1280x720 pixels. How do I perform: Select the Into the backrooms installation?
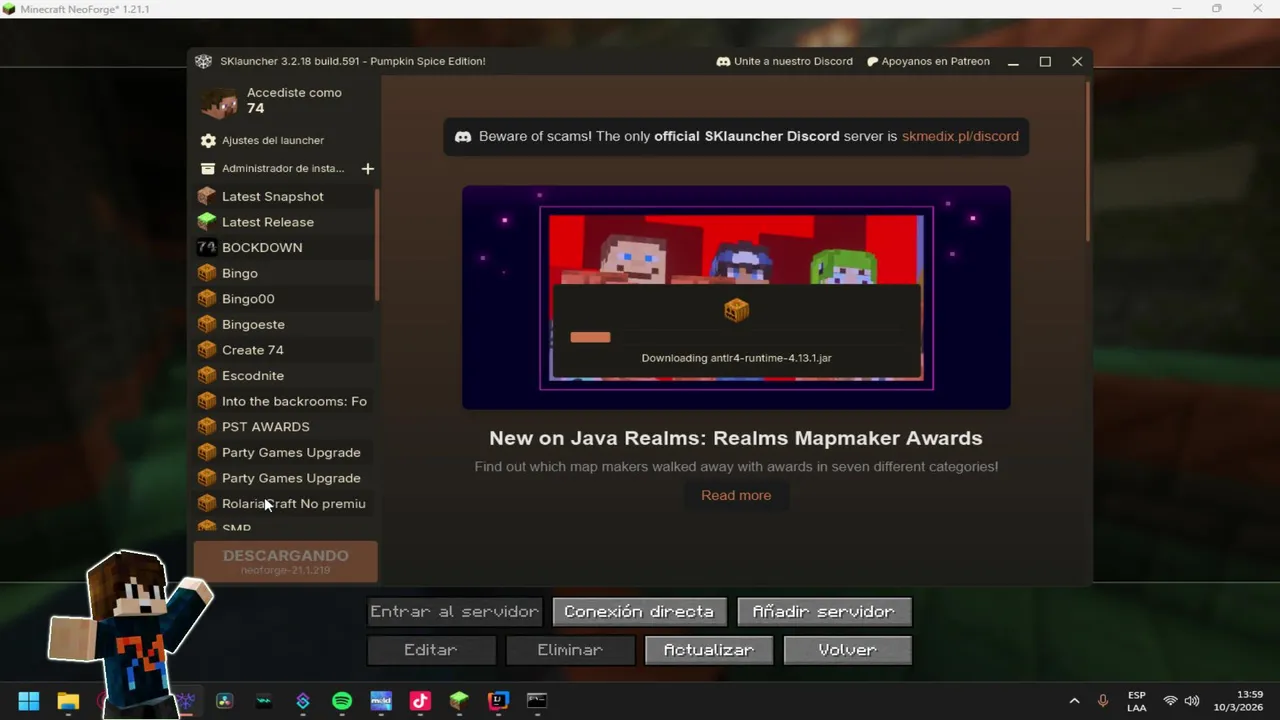(285, 401)
